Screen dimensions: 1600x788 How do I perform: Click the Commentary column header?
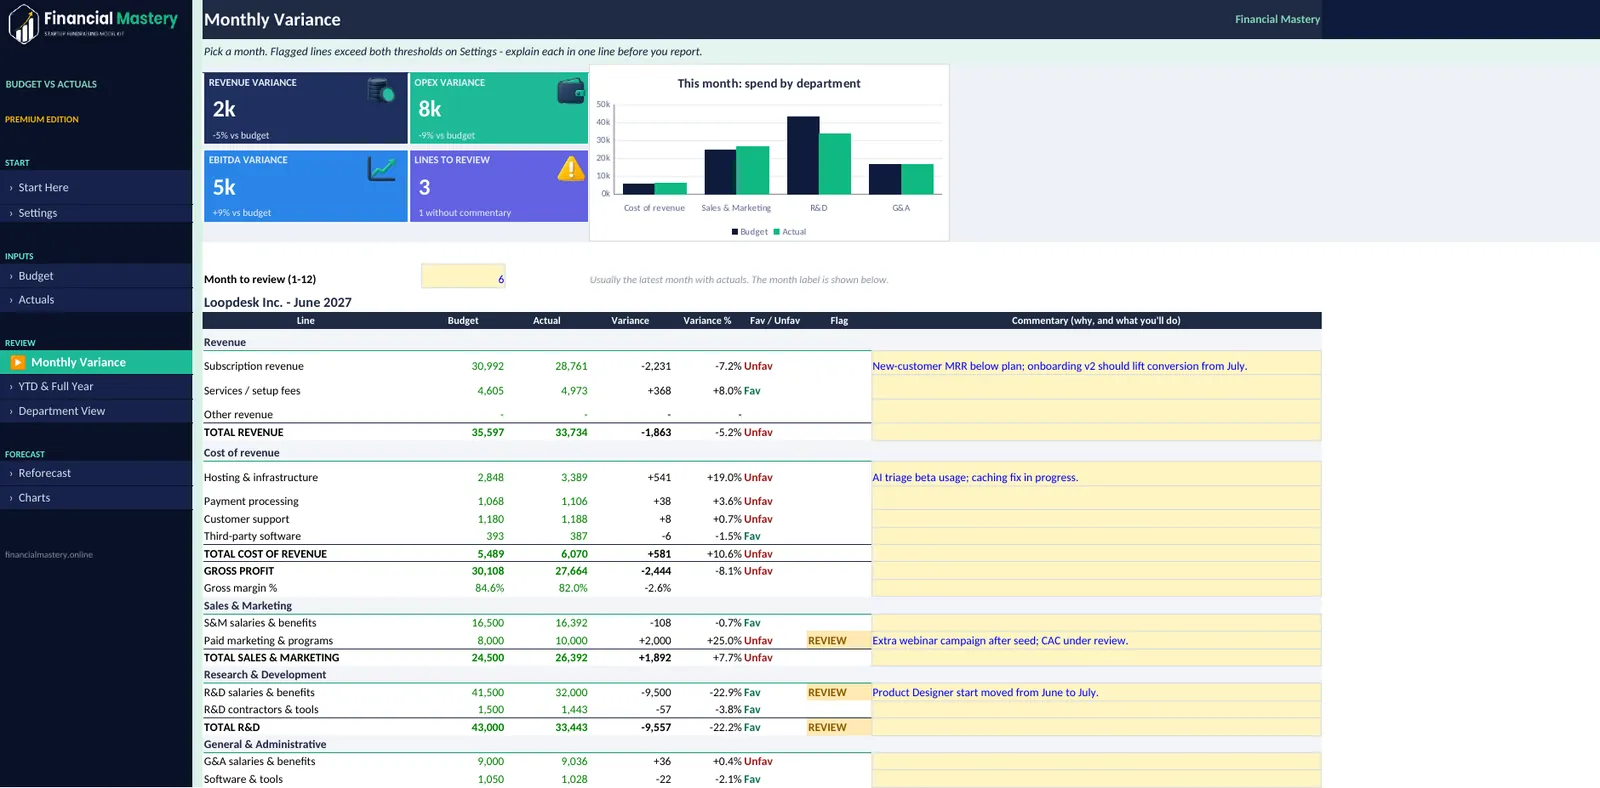tap(1096, 321)
